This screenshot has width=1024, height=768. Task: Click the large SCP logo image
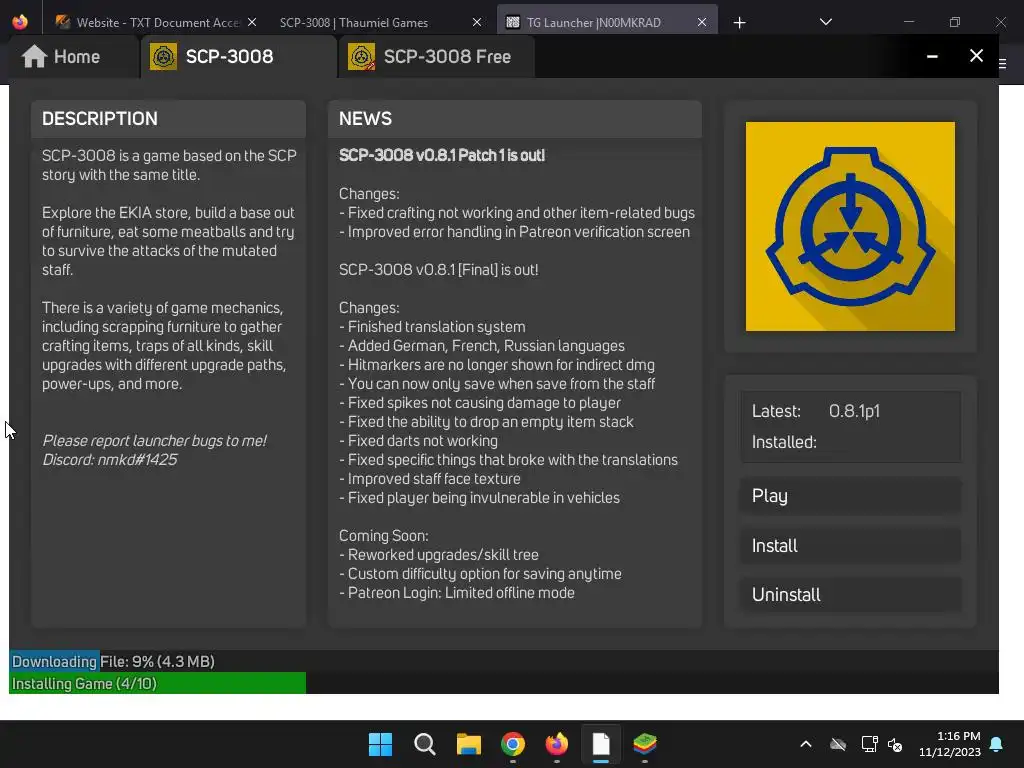tap(850, 227)
